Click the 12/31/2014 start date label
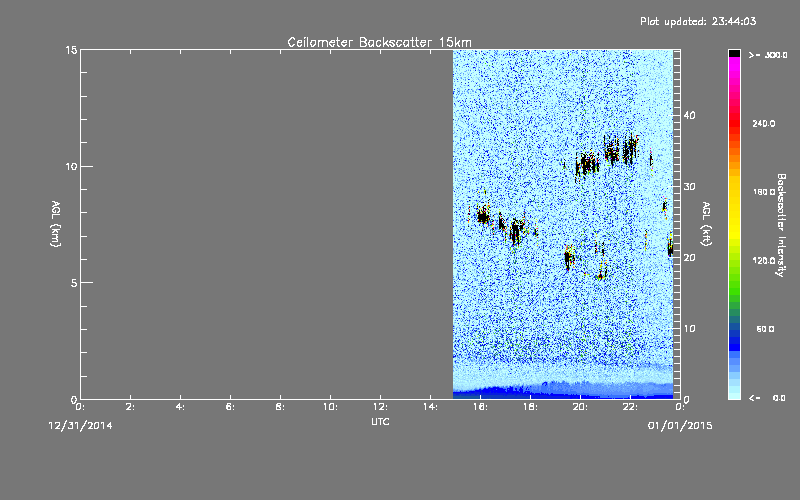Viewport: 800px width, 500px height. (x=80, y=426)
